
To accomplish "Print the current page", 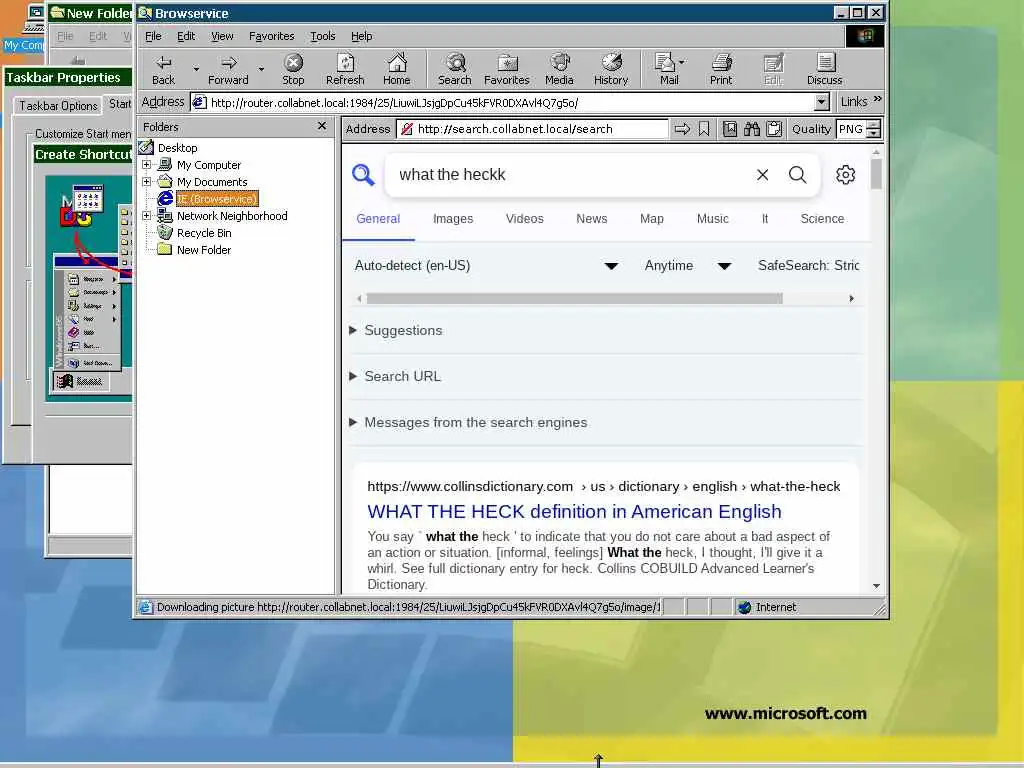I will [721, 69].
